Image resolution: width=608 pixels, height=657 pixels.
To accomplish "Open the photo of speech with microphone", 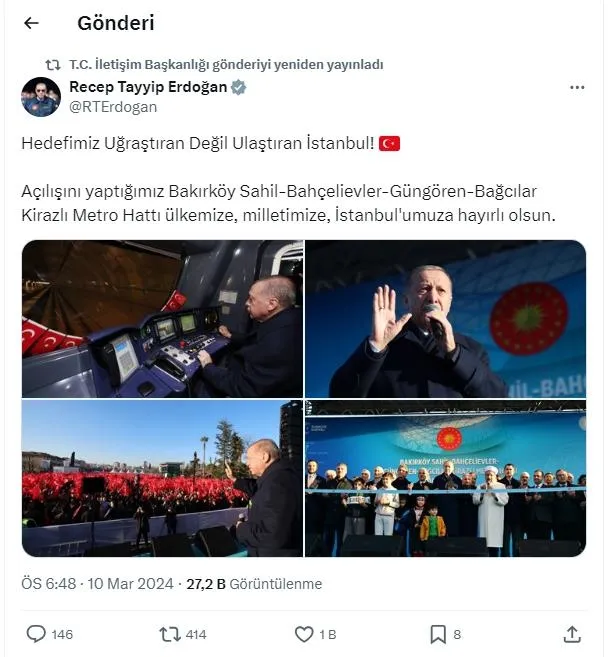I will (445, 319).
